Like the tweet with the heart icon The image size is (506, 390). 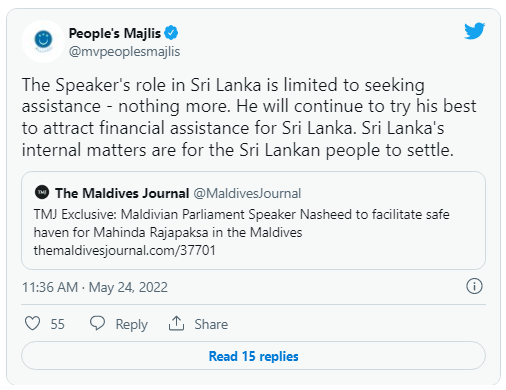pos(33,323)
